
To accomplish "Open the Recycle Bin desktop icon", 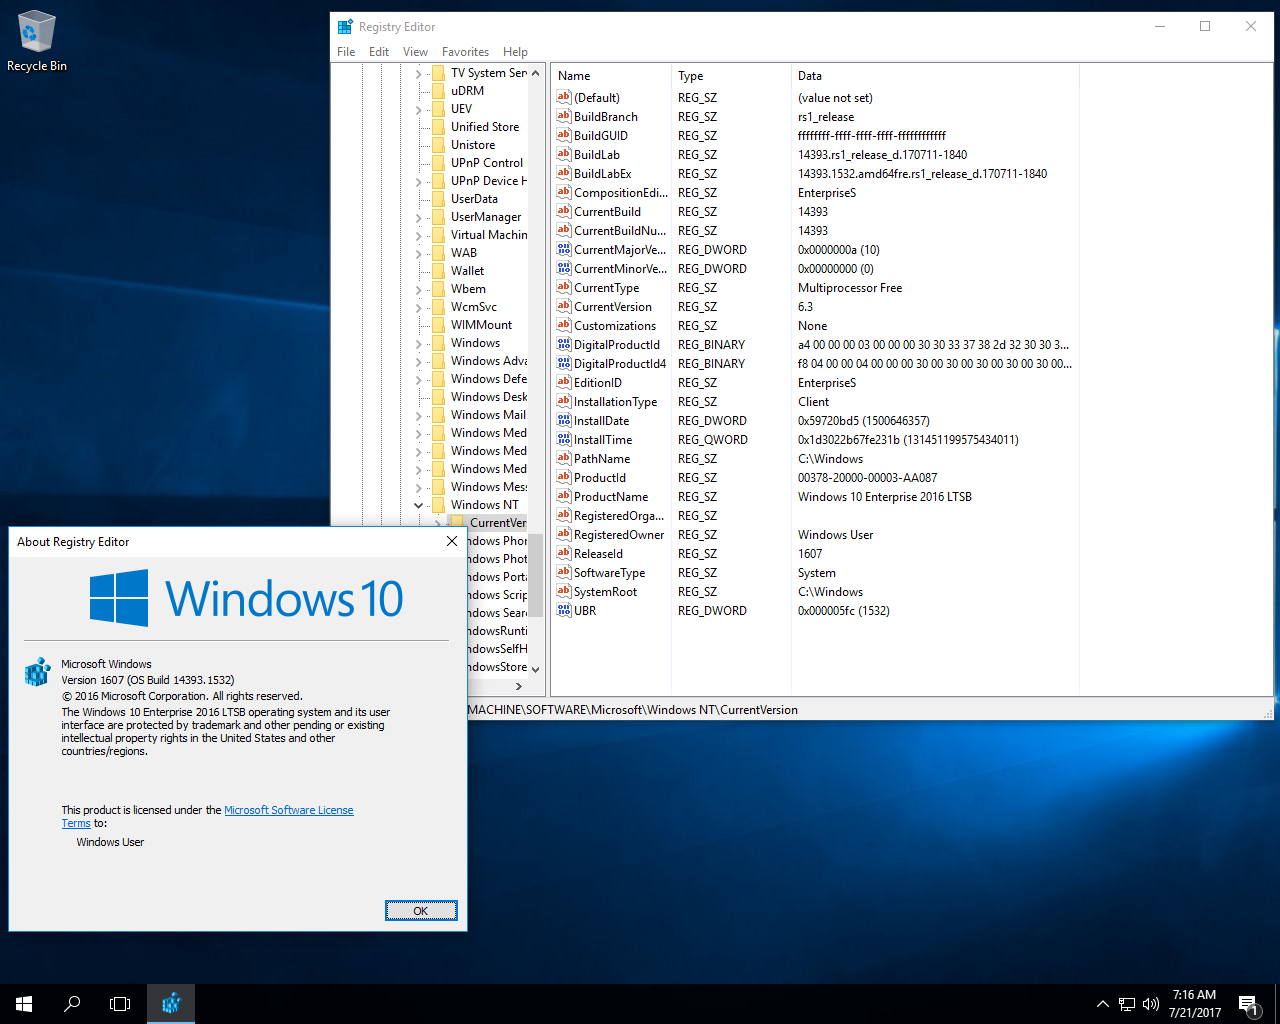I will 36,42.
